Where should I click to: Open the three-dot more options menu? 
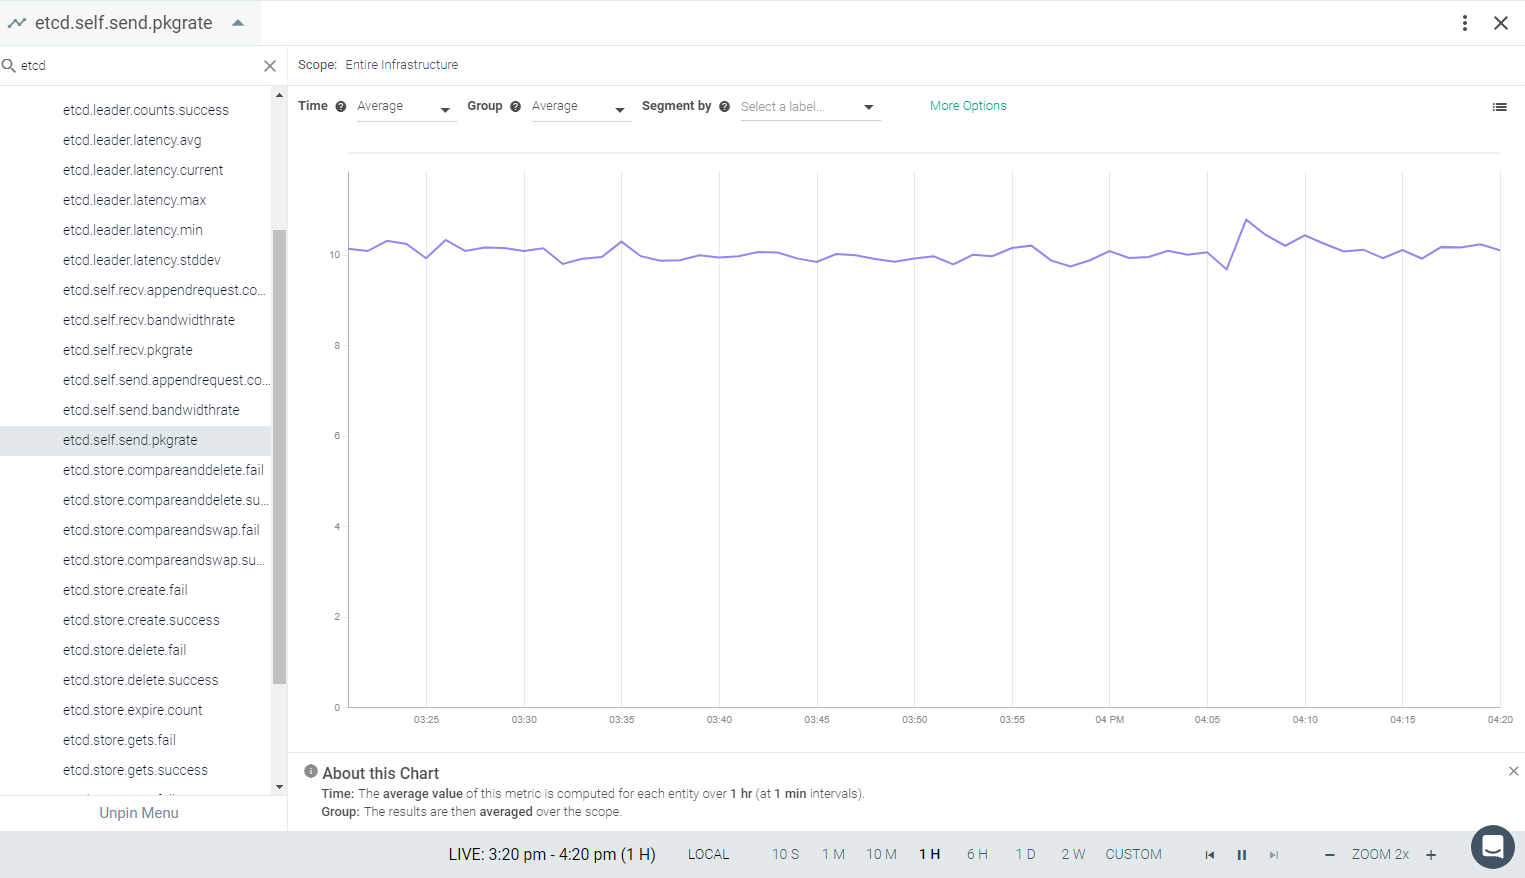pyautogui.click(x=1465, y=23)
